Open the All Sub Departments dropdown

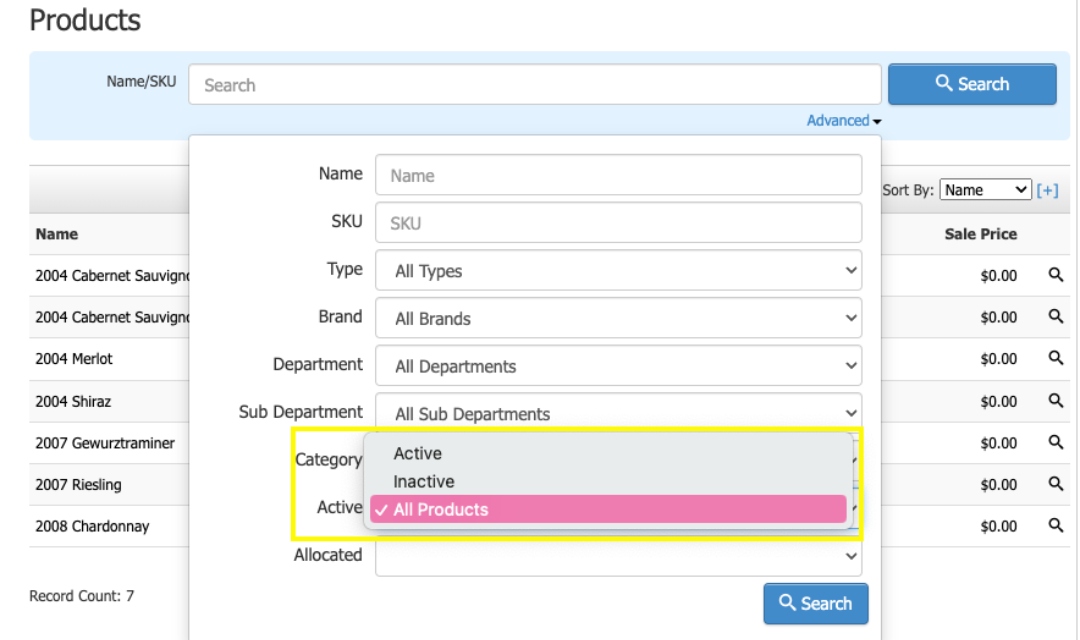618,412
